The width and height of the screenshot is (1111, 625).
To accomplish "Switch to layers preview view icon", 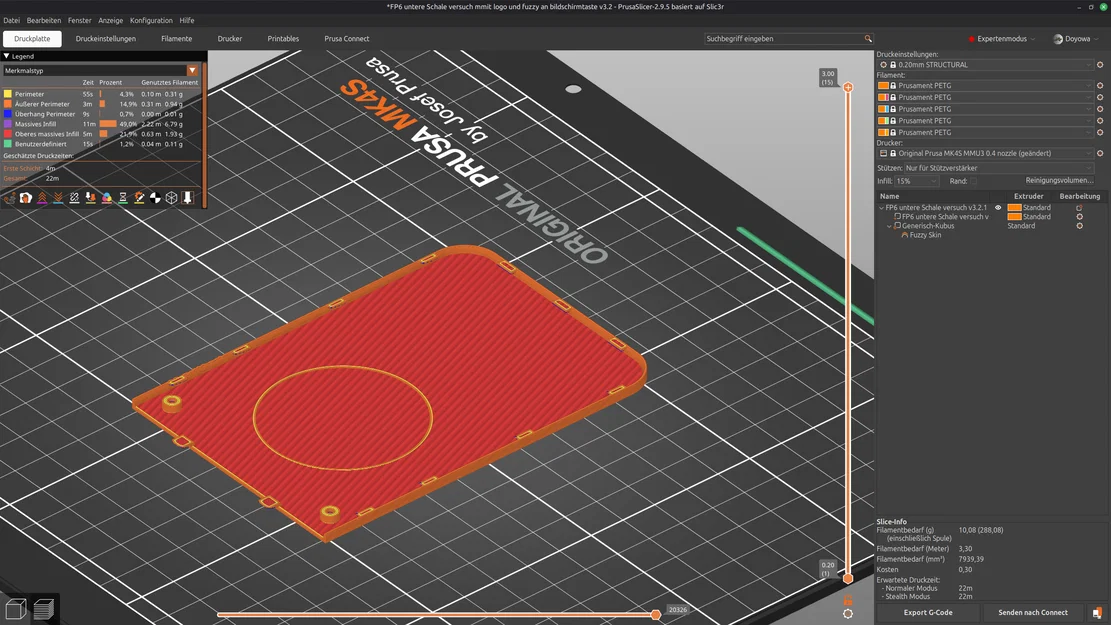I will tap(43, 609).
